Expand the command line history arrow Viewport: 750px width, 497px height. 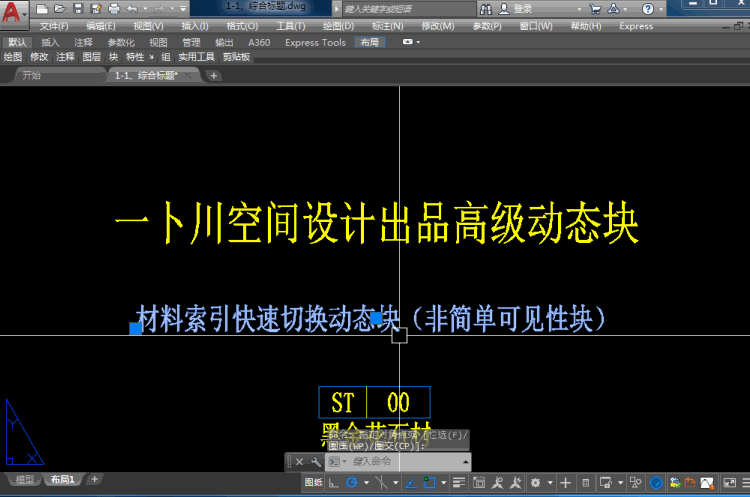(465, 462)
